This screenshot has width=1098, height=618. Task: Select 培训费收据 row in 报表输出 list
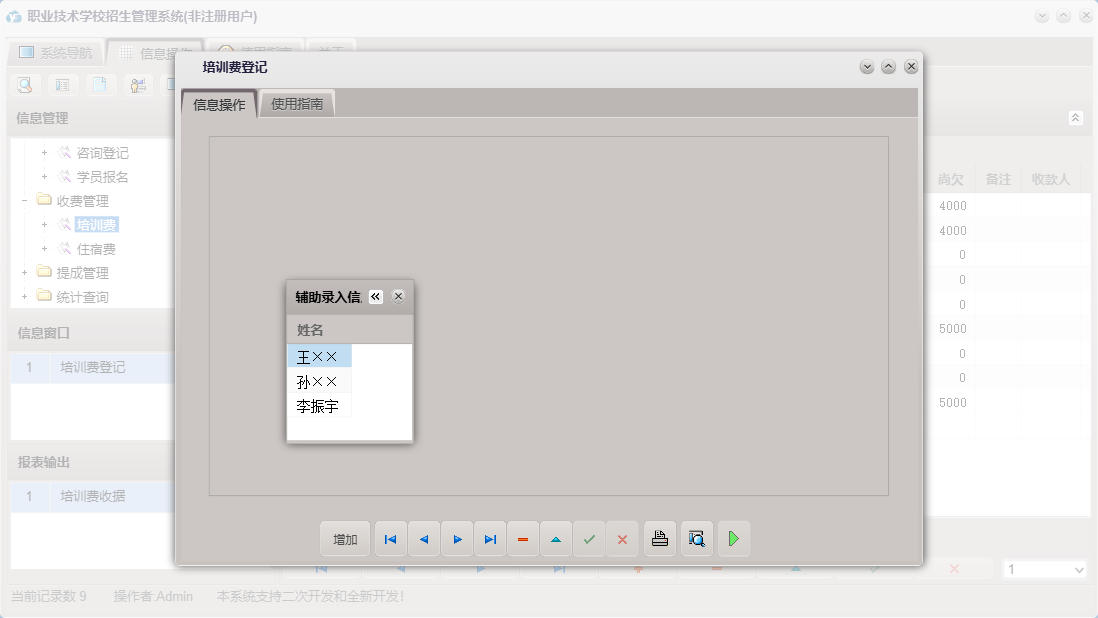coord(92,496)
